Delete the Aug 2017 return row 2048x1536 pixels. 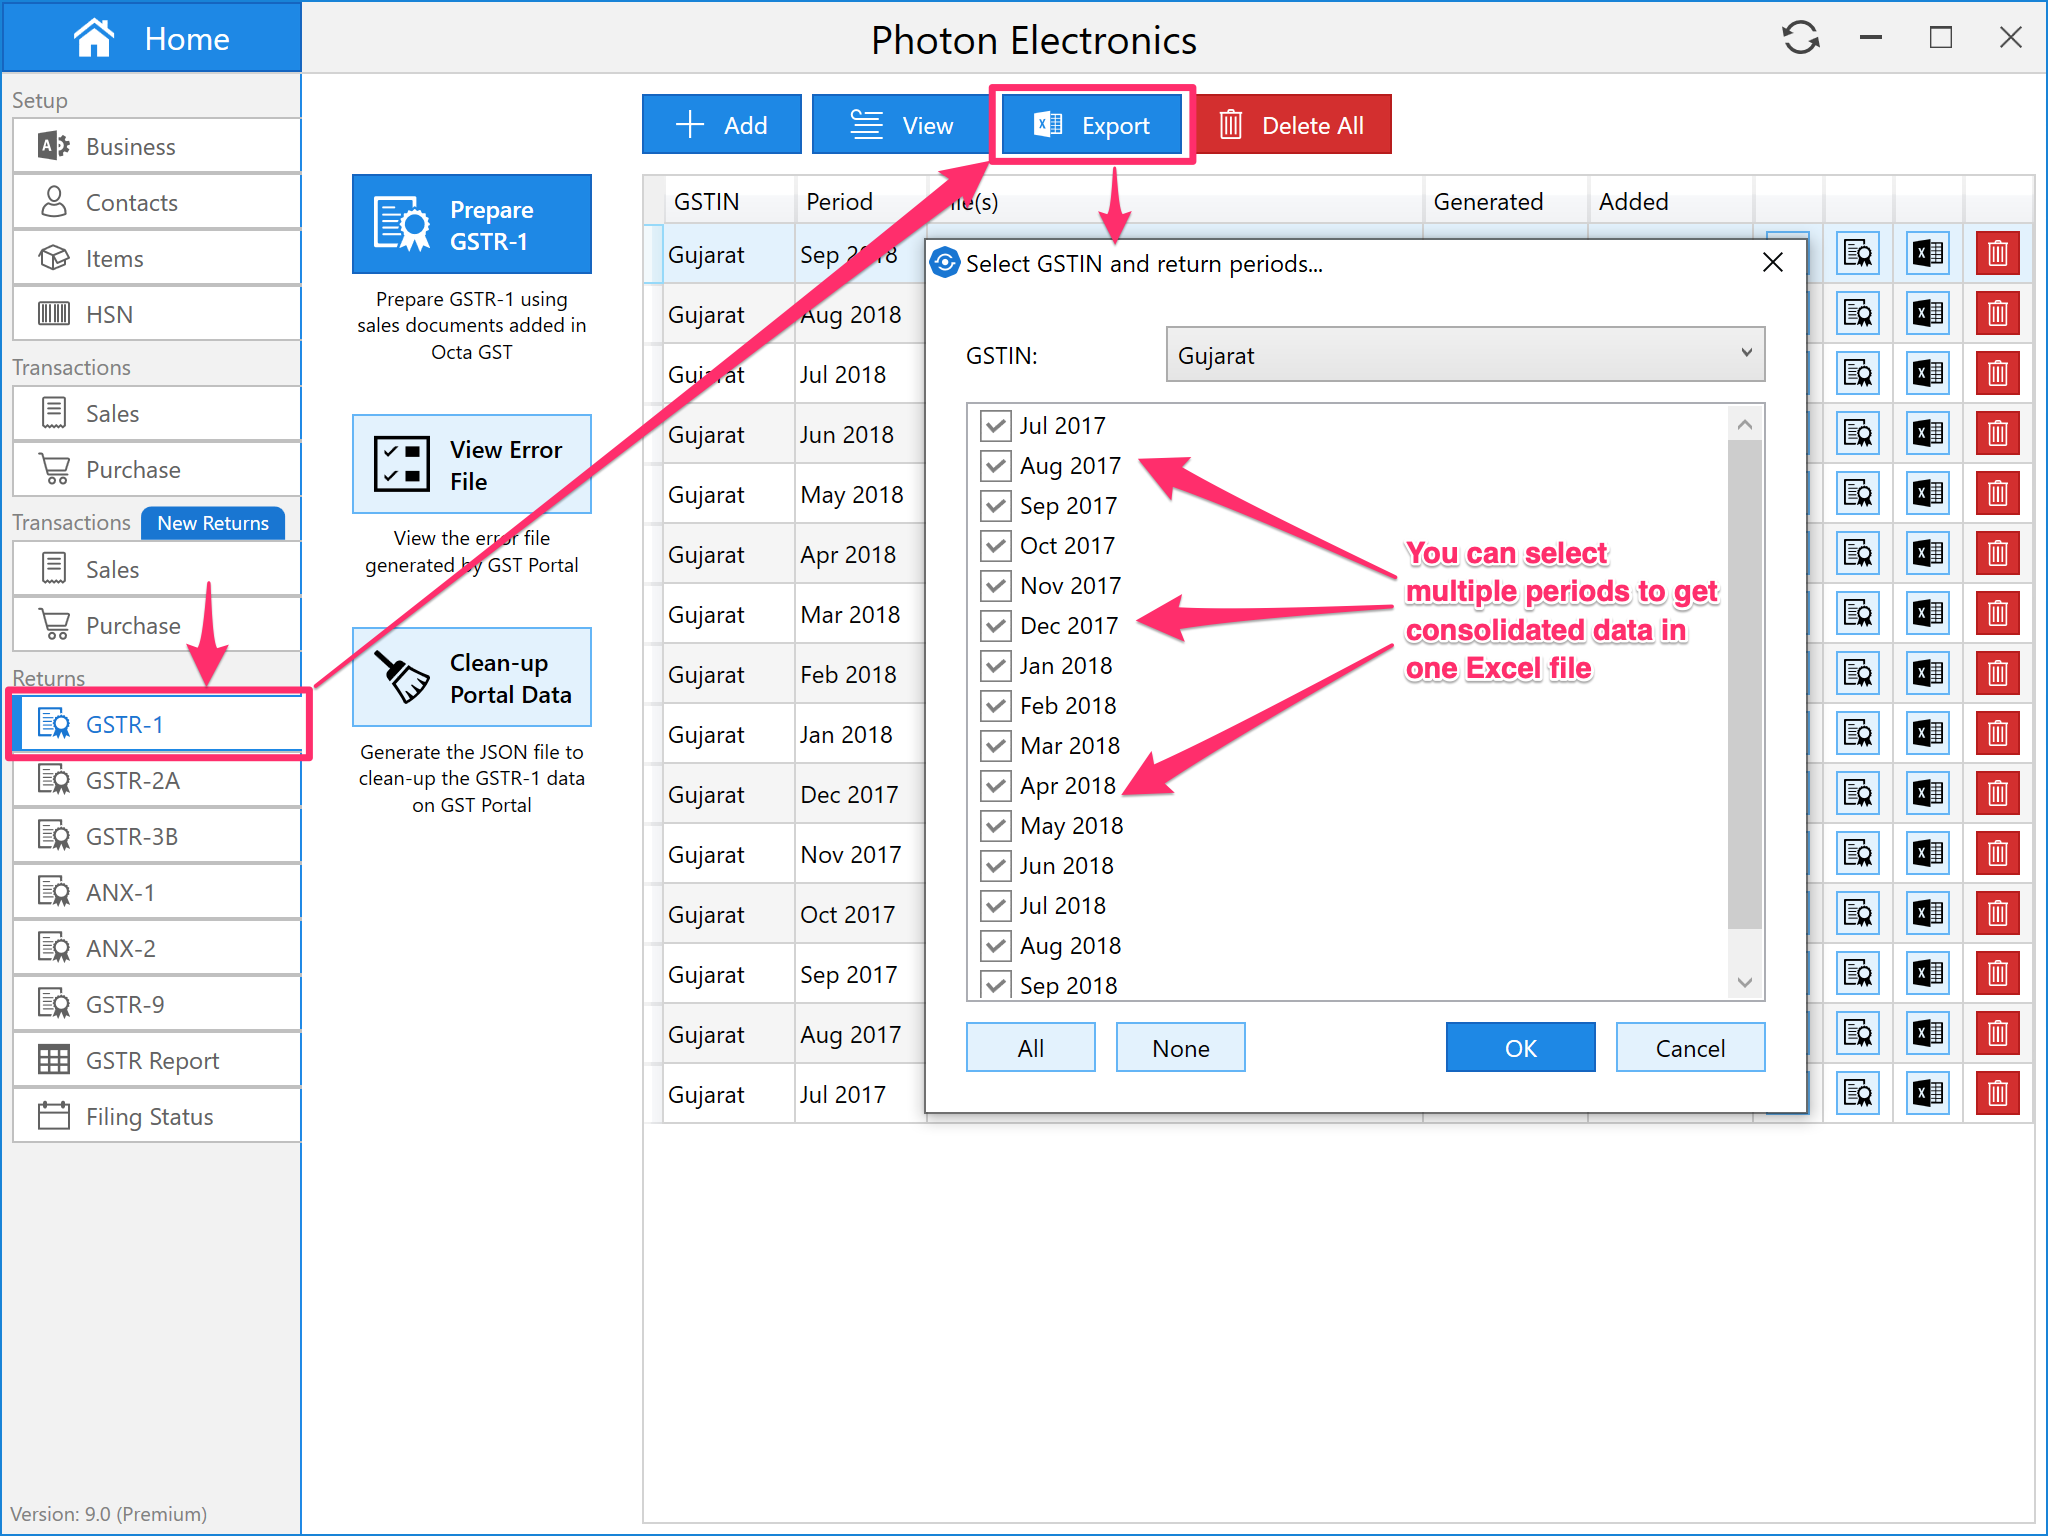click(x=1997, y=1033)
